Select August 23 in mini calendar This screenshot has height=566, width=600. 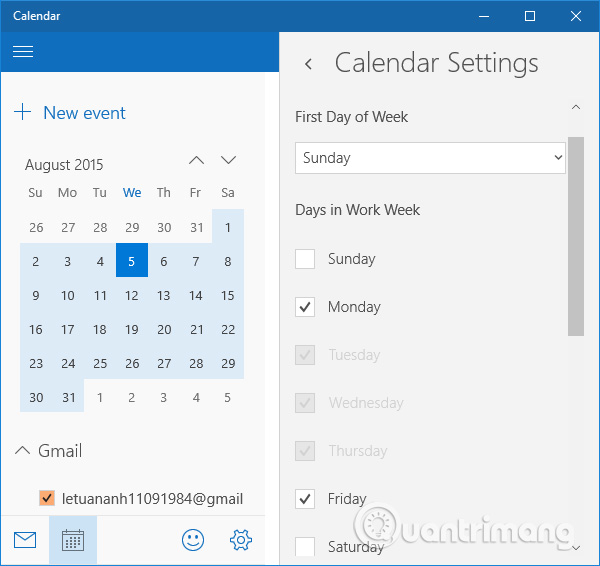36,363
